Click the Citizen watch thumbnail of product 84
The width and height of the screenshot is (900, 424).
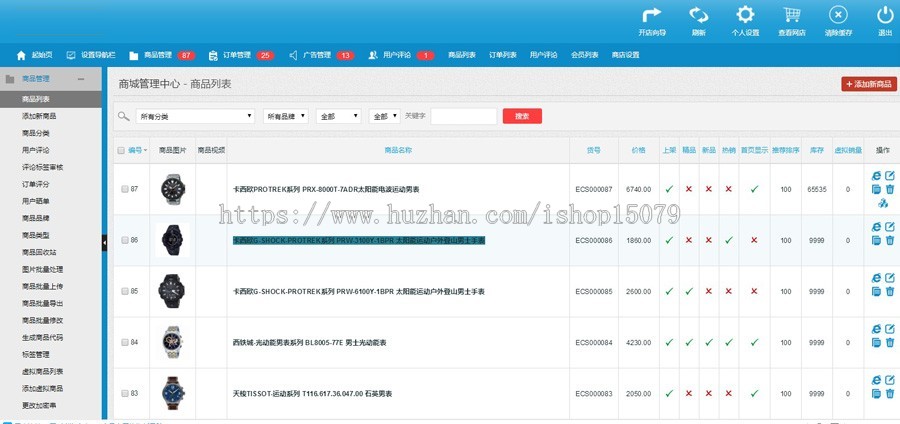coord(172,343)
